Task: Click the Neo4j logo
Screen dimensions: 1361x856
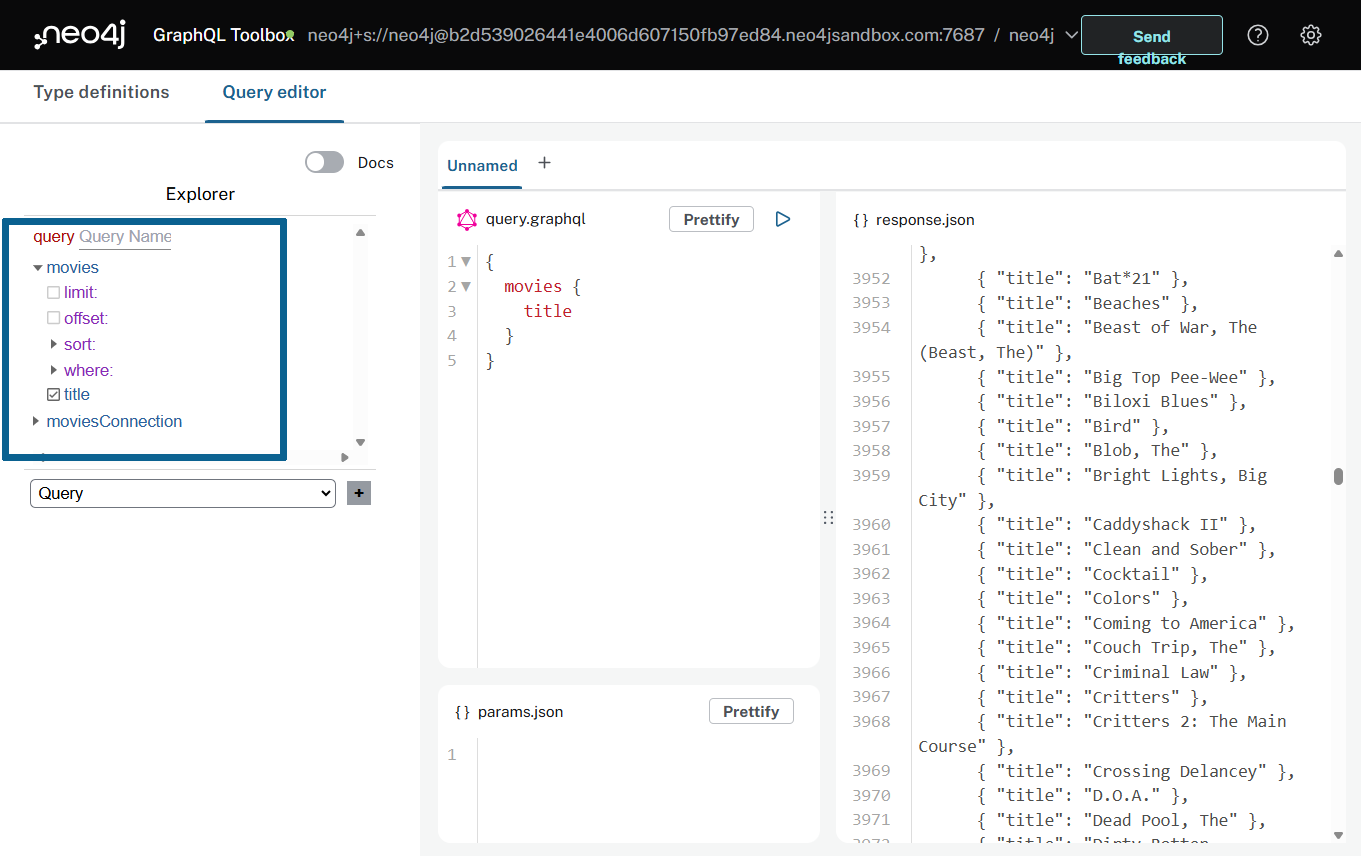Action: pos(79,36)
